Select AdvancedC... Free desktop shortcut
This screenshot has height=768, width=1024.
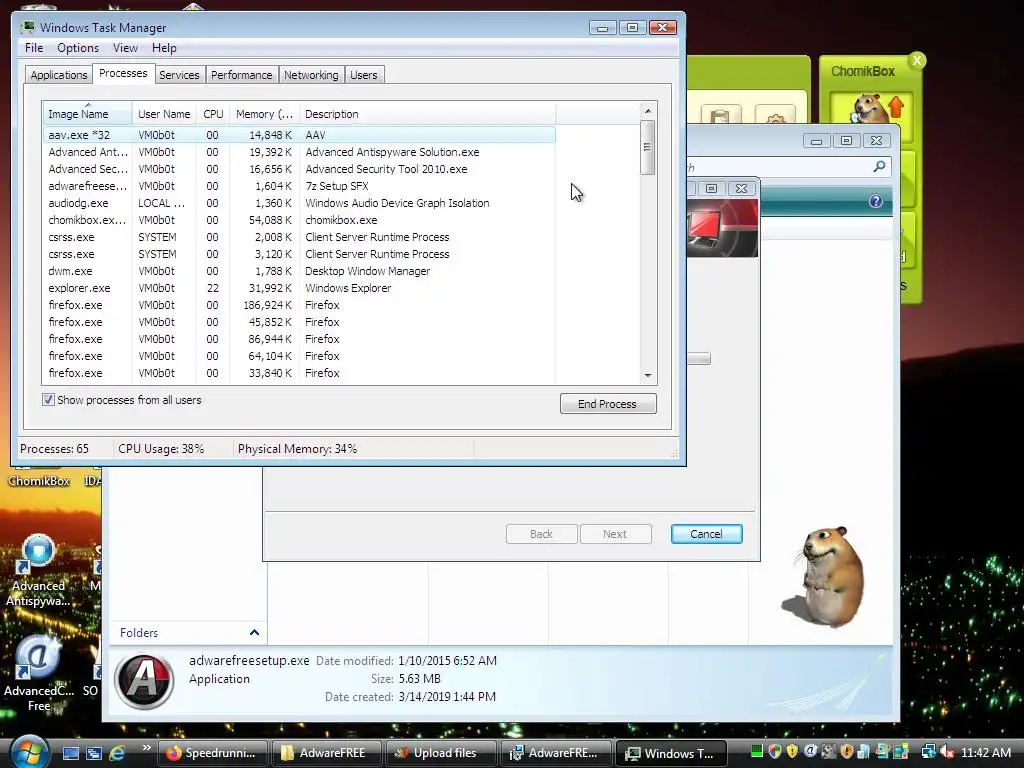click(38, 673)
